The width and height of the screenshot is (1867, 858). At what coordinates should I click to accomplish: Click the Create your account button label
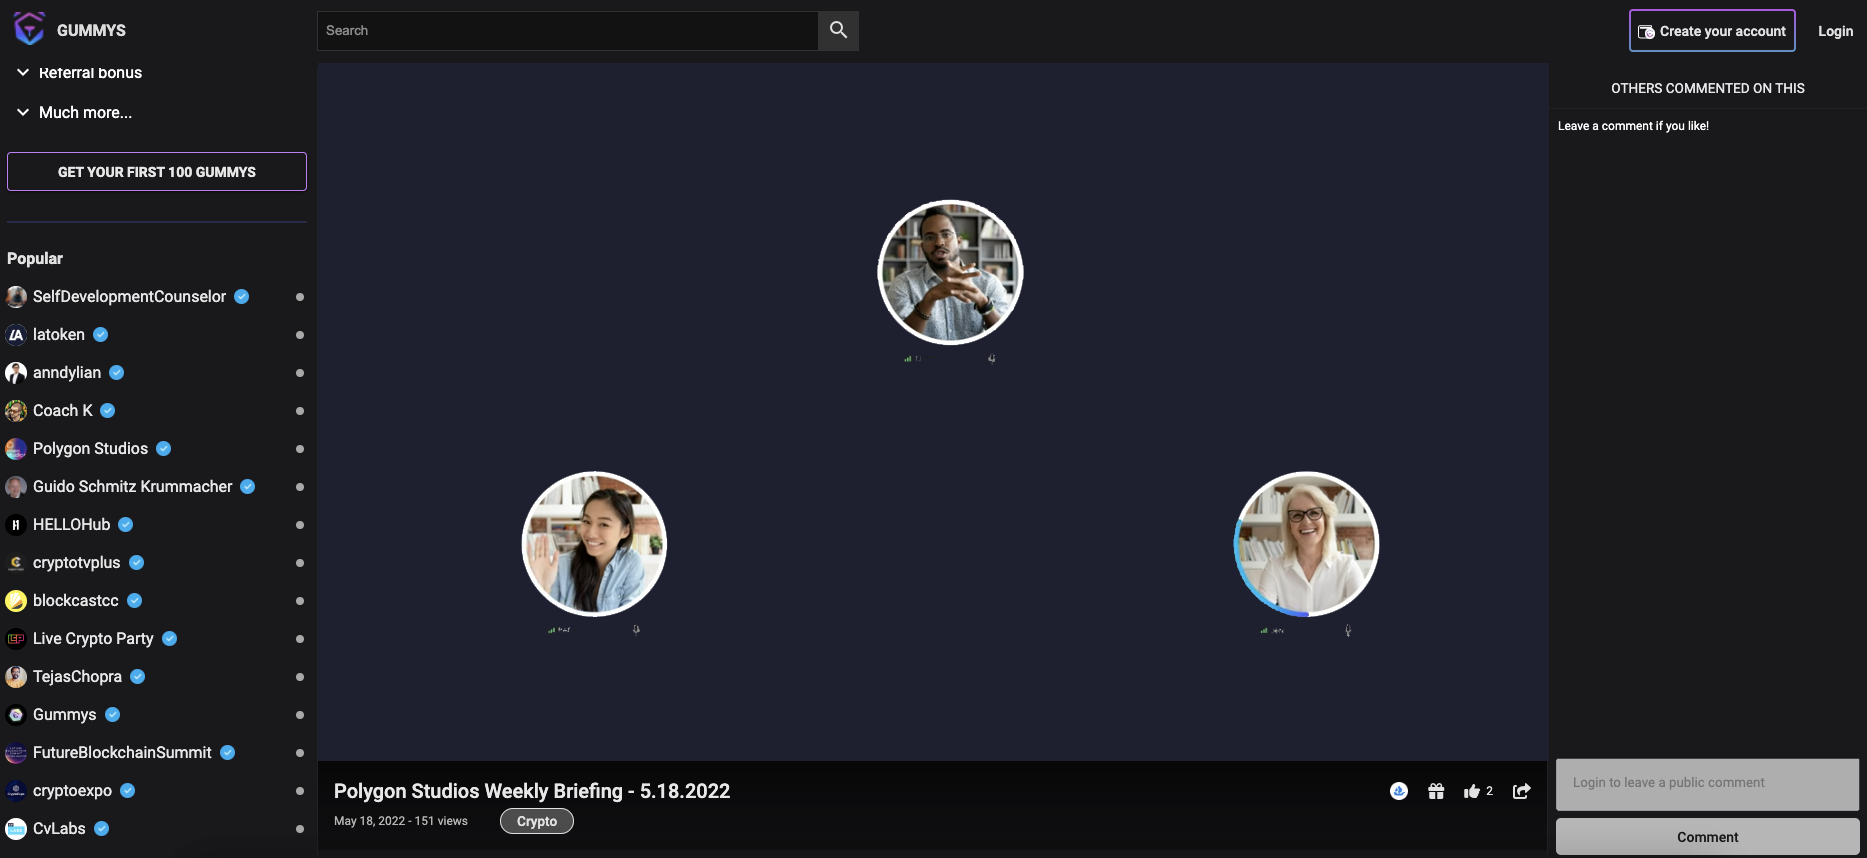coord(1722,31)
